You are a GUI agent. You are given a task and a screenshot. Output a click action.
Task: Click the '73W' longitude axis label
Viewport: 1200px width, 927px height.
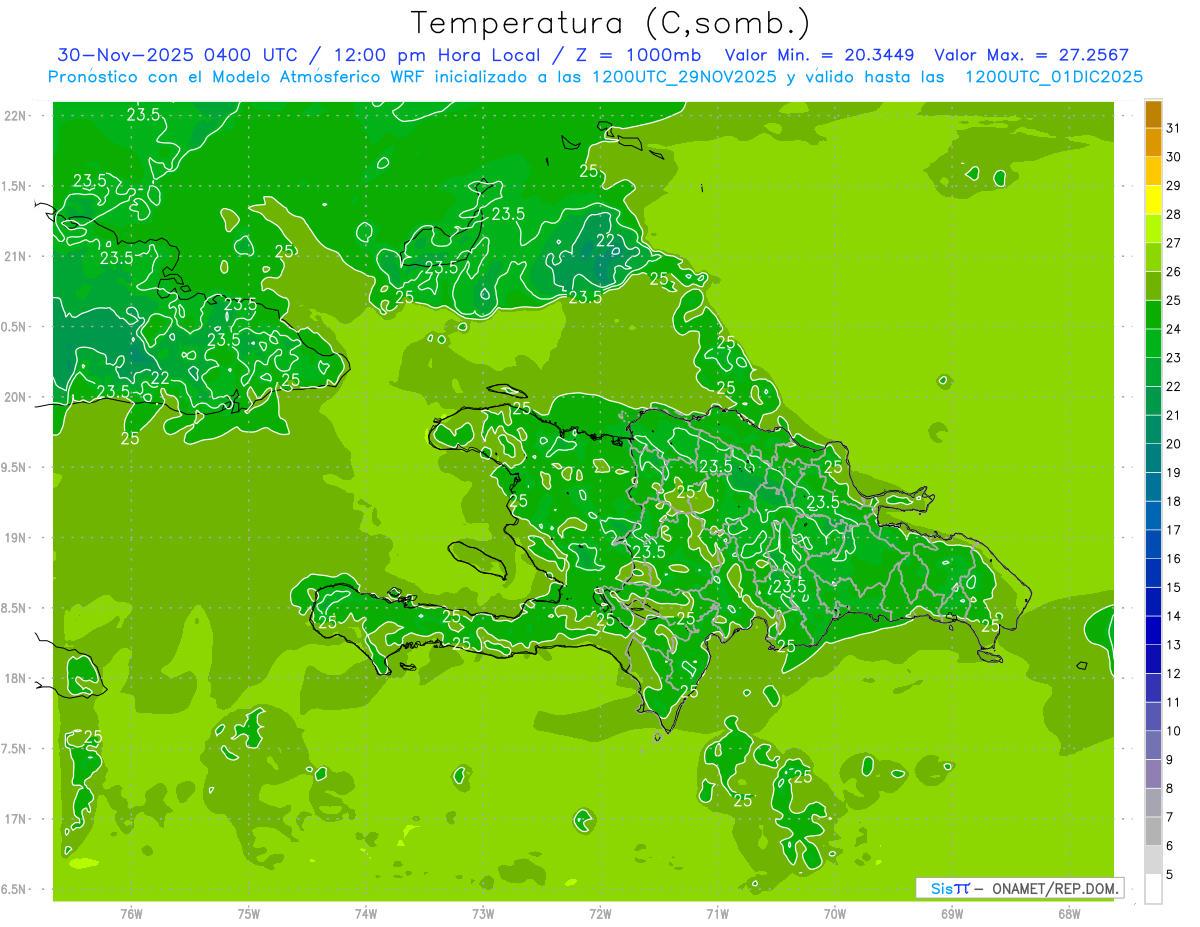(x=483, y=914)
